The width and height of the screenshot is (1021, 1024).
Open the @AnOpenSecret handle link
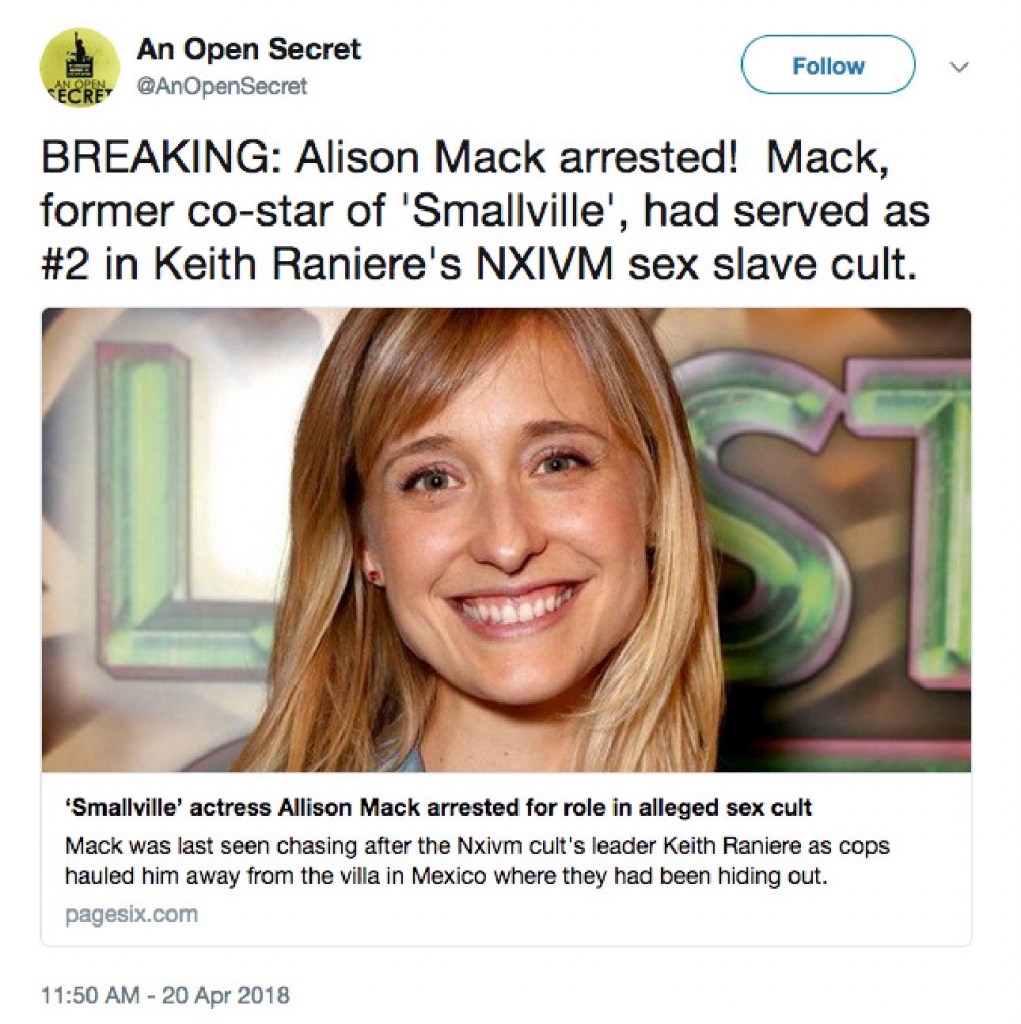pyautogui.click(x=221, y=87)
